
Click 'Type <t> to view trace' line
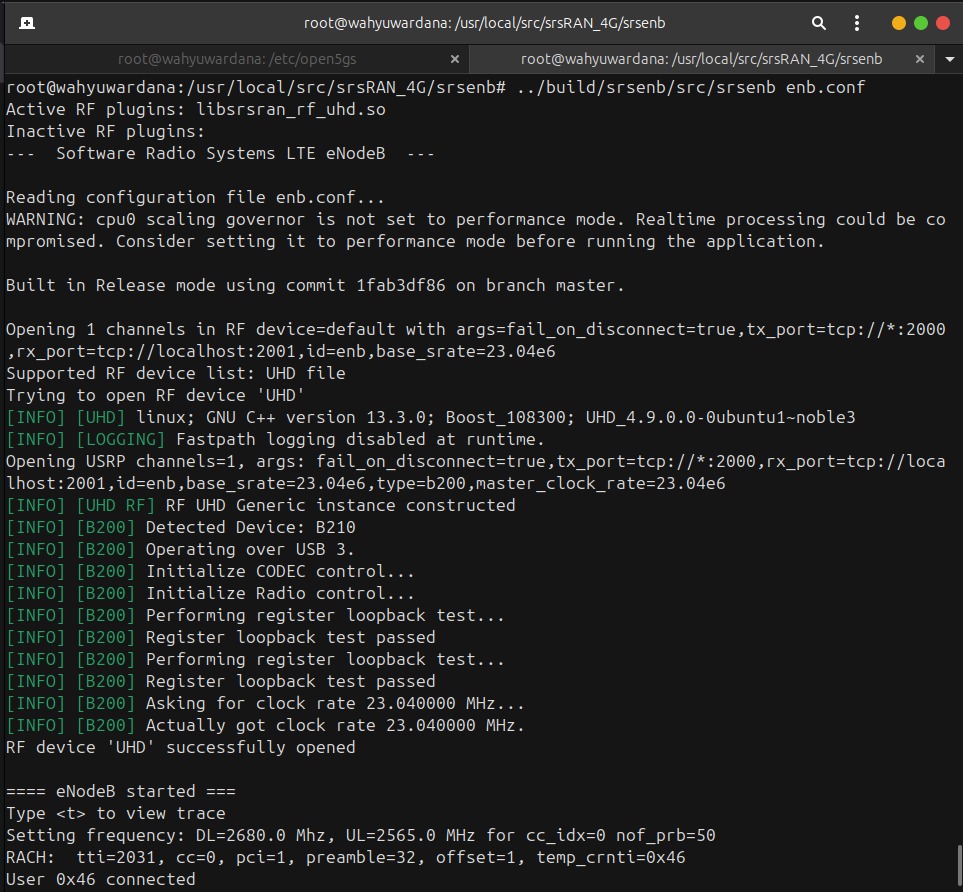click(x=115, y=813)
